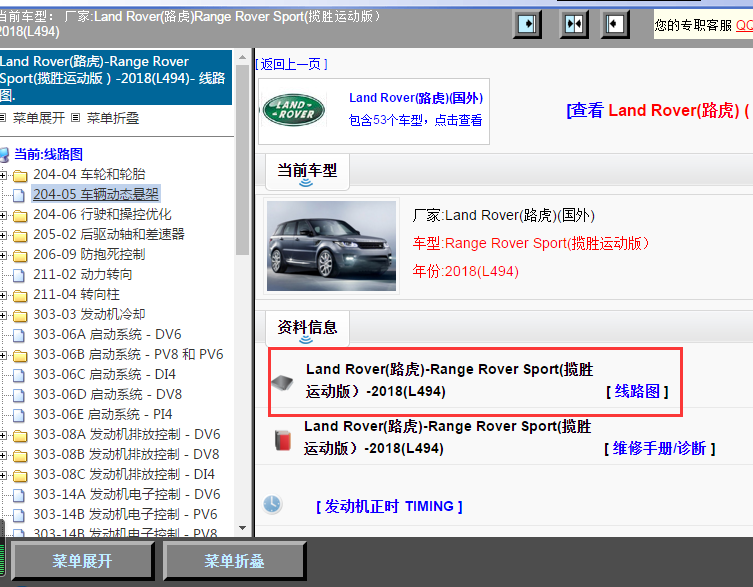Click the document icon for 303-14A 发动机电子控制
The width and height of the screenshot is (753, 587).
point(19,495)
